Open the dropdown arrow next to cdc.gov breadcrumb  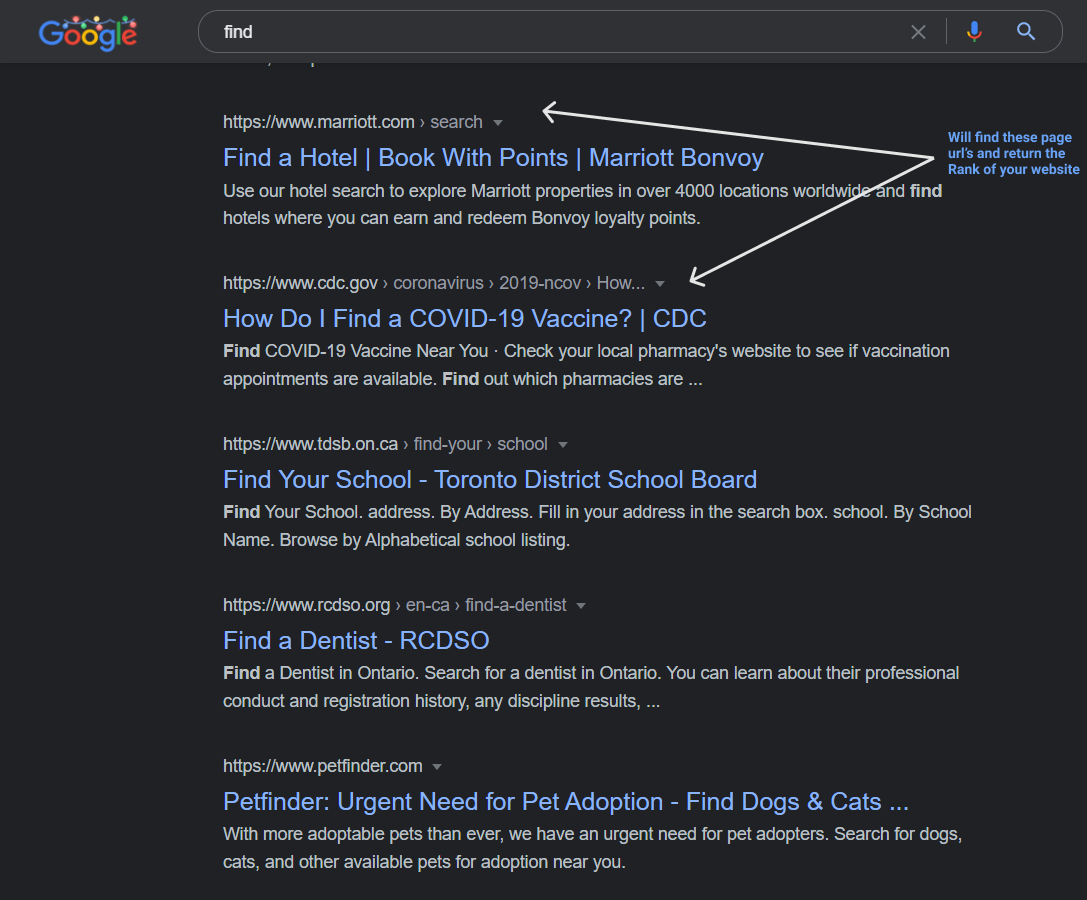[661, 283]
